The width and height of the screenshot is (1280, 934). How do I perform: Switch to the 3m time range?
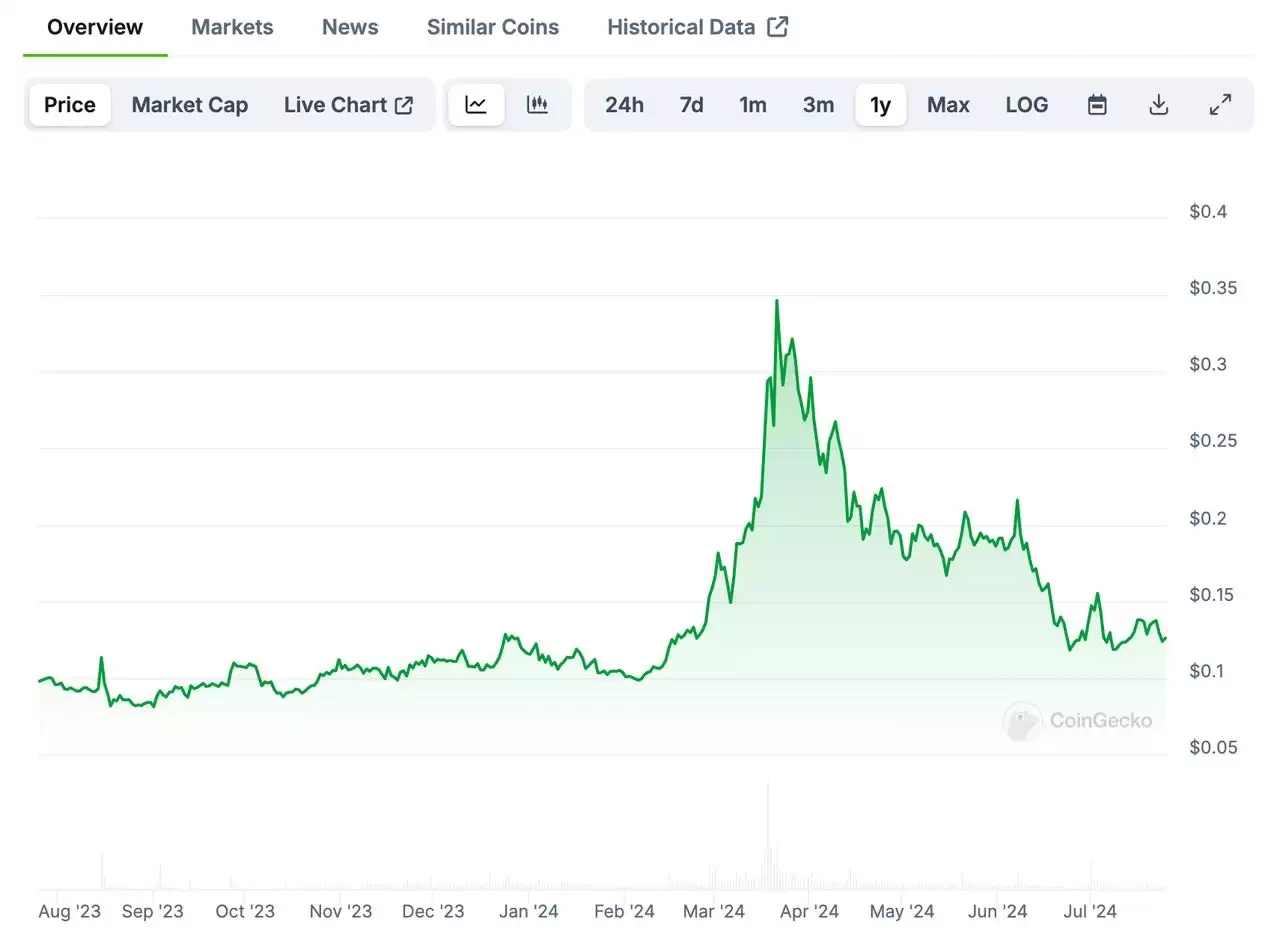818,104
